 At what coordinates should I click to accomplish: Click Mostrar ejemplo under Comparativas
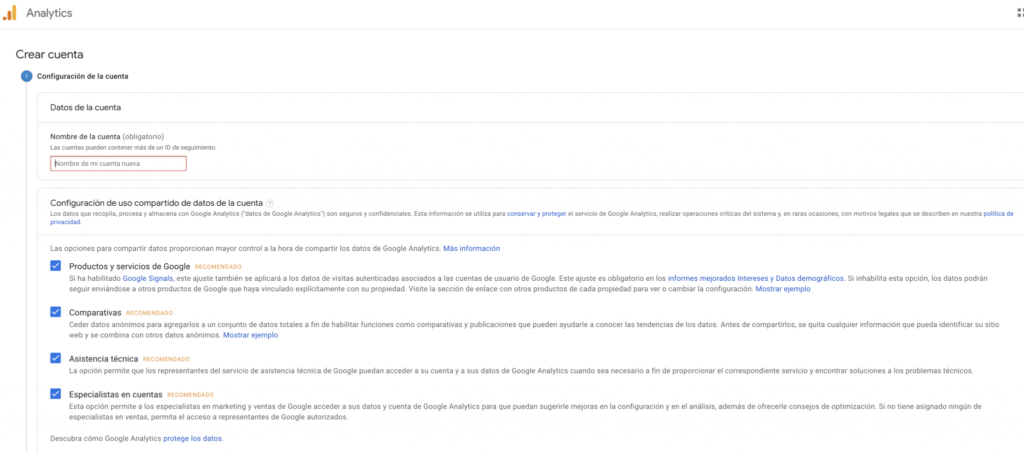point(250,335)
